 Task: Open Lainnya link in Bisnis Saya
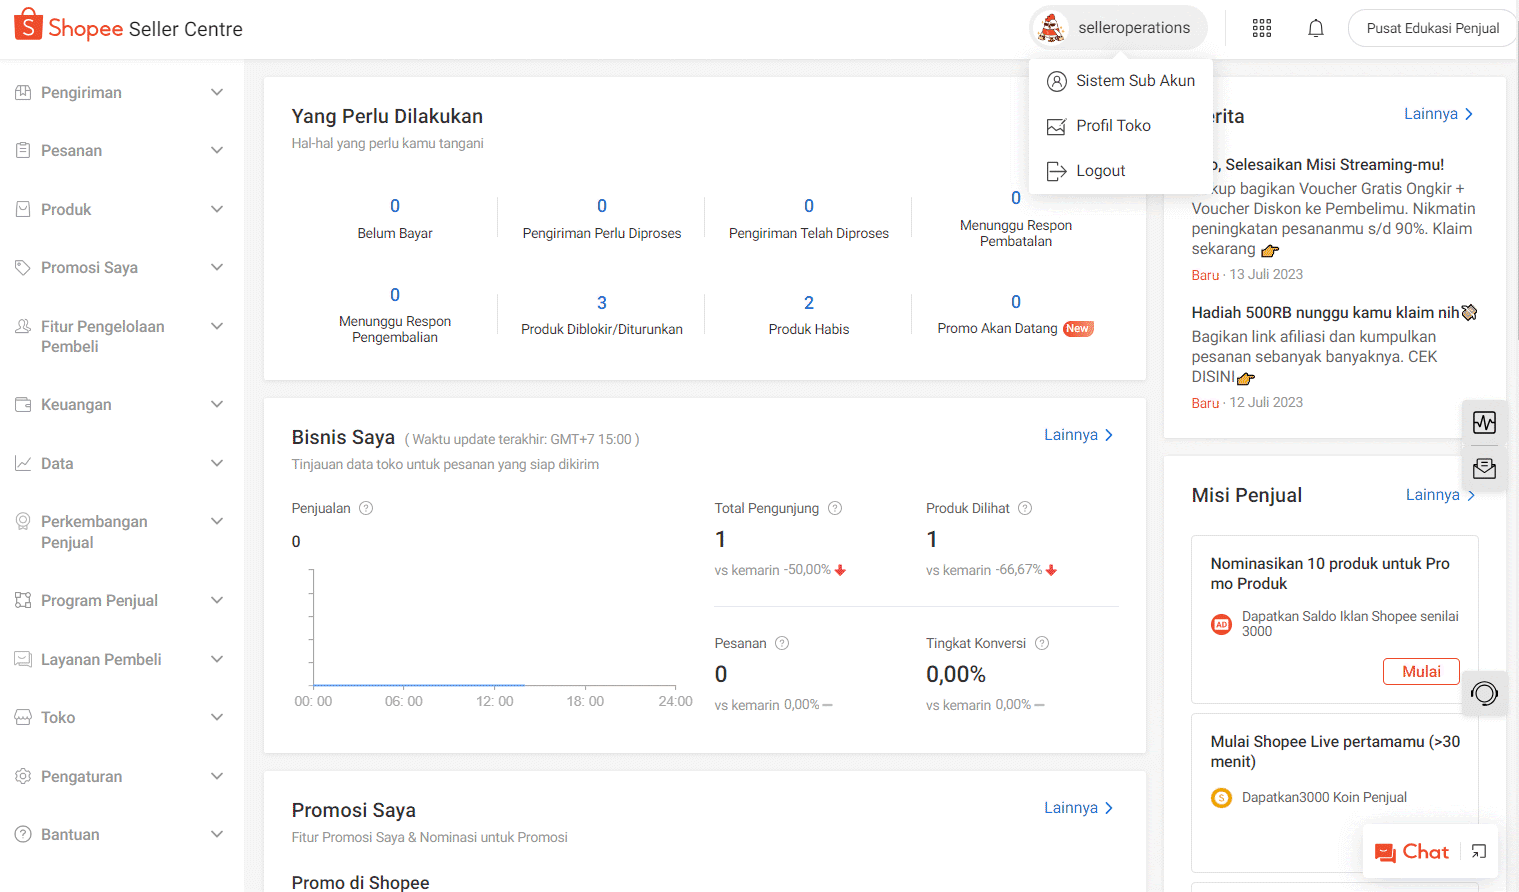[x=1078, y=435]
